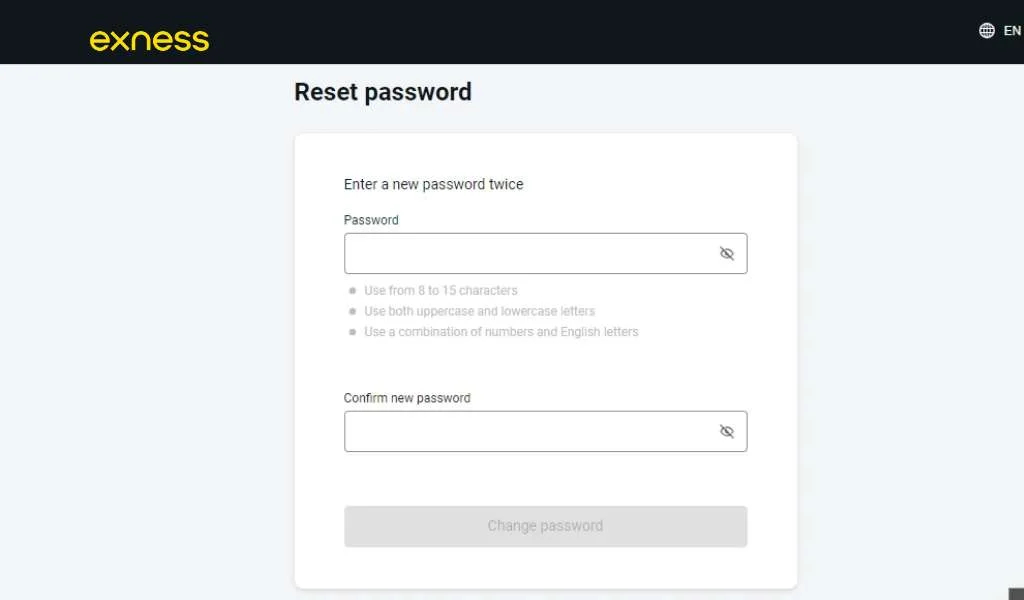The image size is (1024, 600).
Task: Select the Exness brand icon top left
Action: click(148, 39)
